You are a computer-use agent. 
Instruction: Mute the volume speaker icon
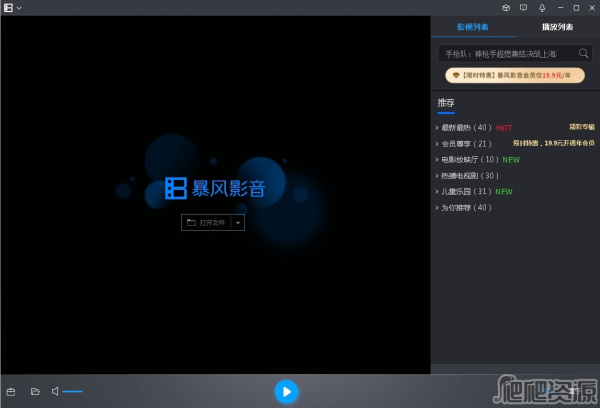point(55,391)
